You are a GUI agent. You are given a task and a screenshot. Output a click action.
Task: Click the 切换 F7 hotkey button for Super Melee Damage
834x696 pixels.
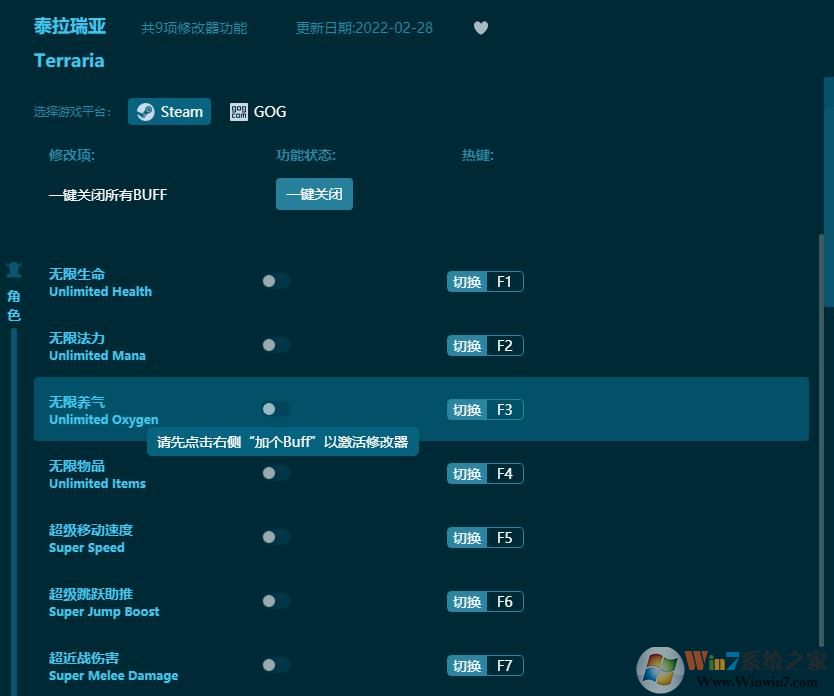coord(484,664)
